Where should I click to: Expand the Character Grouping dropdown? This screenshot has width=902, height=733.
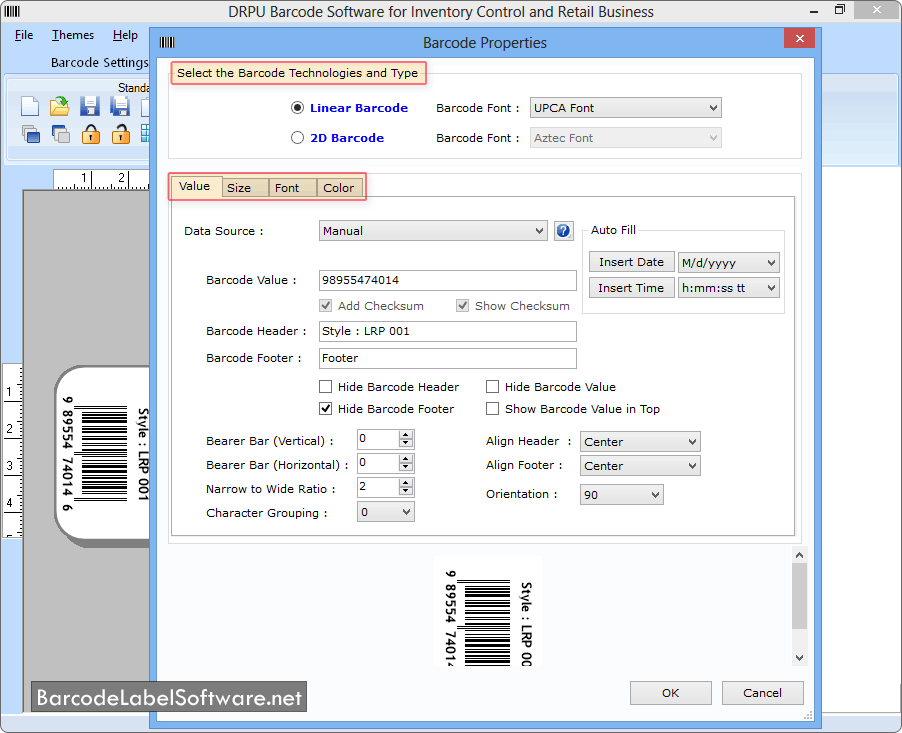pyautogui.click(x=385, y=511)
